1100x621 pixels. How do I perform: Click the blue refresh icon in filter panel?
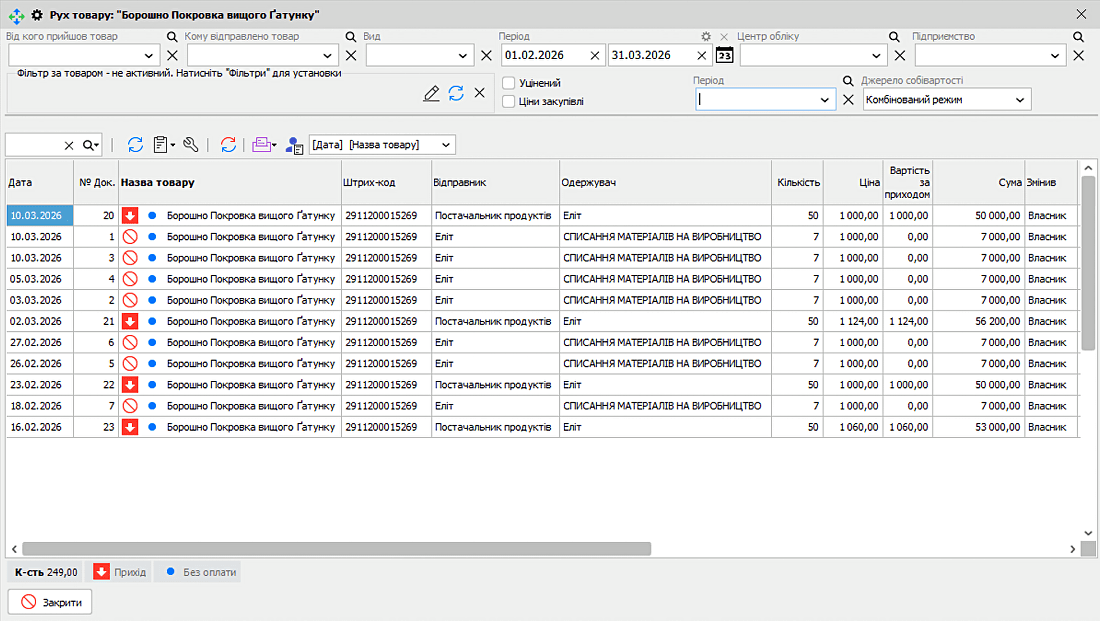point(456,93)
